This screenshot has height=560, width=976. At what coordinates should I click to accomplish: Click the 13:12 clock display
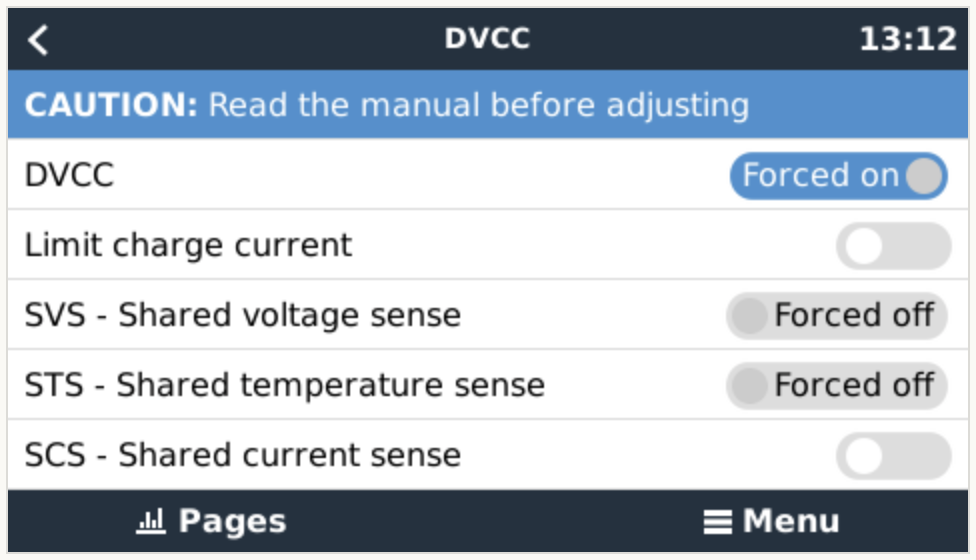(x=907, y=40)
